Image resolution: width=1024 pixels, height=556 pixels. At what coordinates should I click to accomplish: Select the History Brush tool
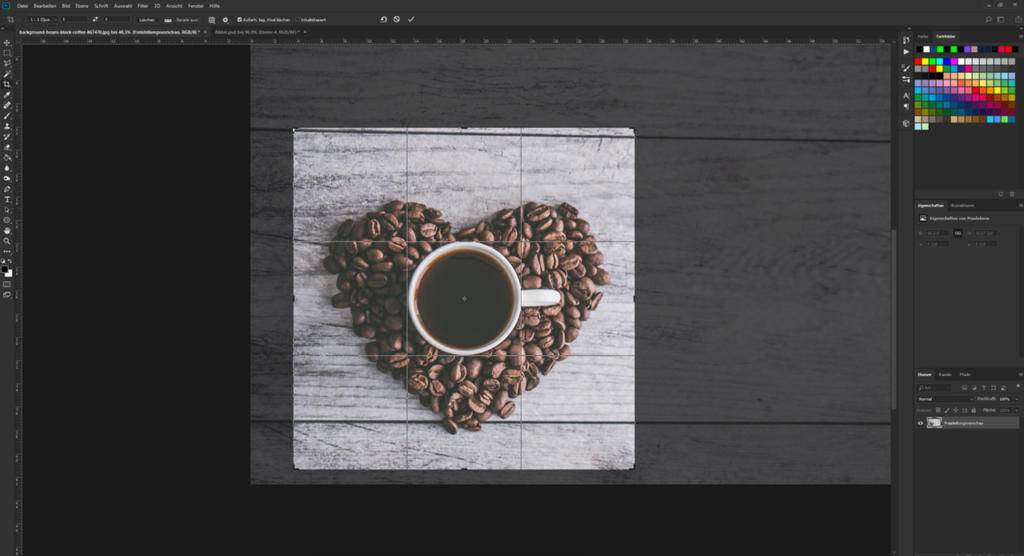[x=7, y=137]
